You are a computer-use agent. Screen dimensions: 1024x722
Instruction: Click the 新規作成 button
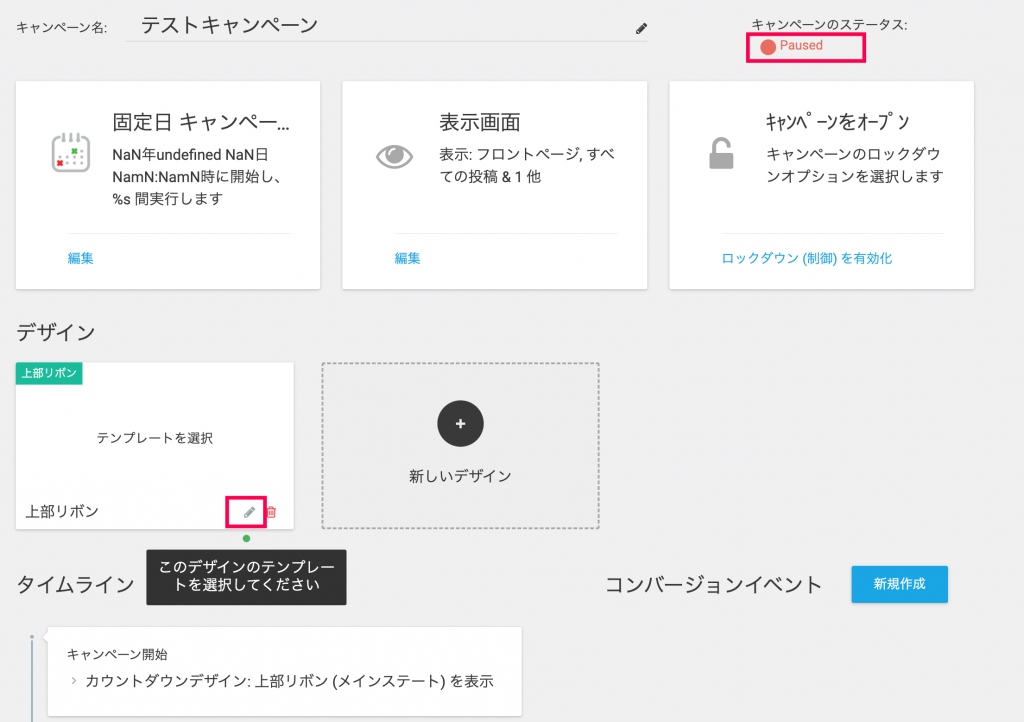pyautogui.click(x=899, y=584)
